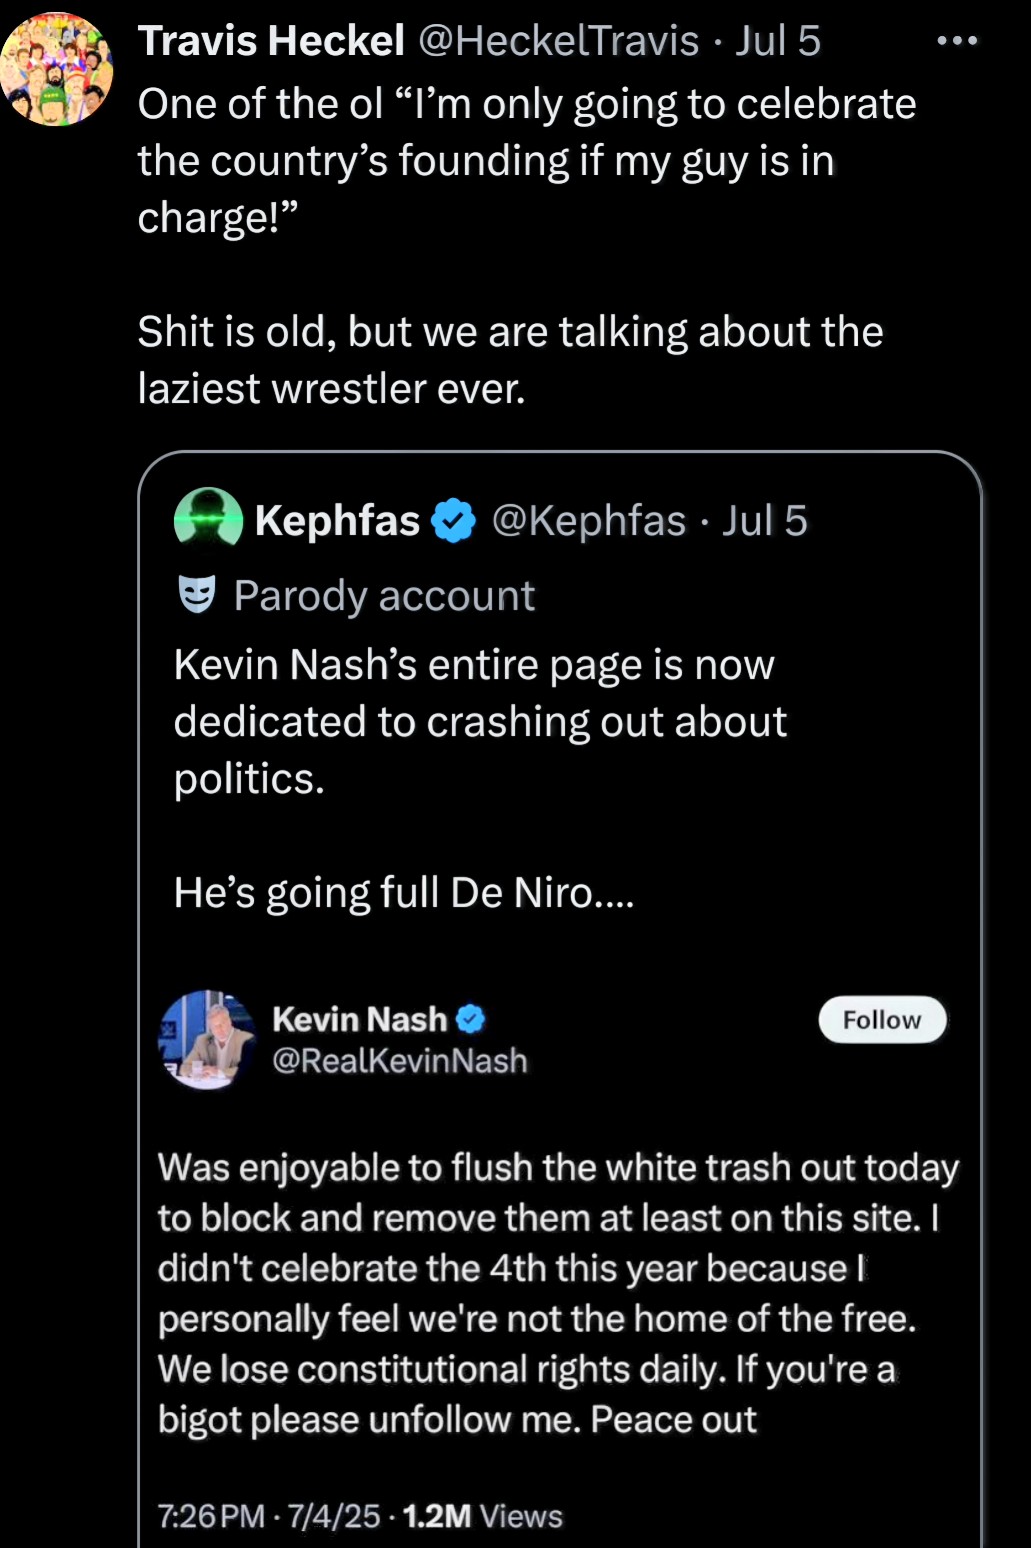Open the @RealKevinNash handle
Viewport: 1031px width, 1548px height.
tap(399, 1060)
